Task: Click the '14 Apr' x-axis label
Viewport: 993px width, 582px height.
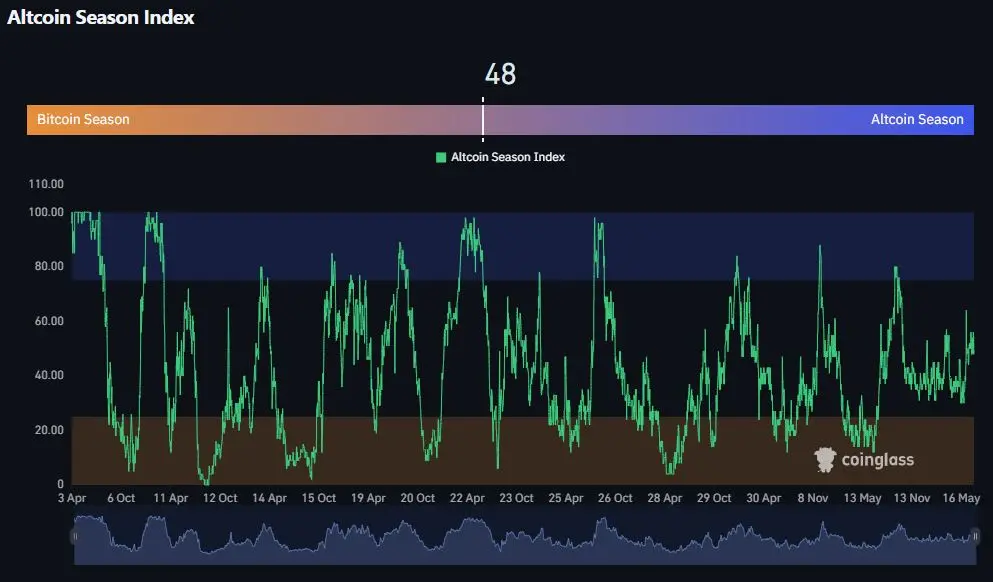Action: 269,498
